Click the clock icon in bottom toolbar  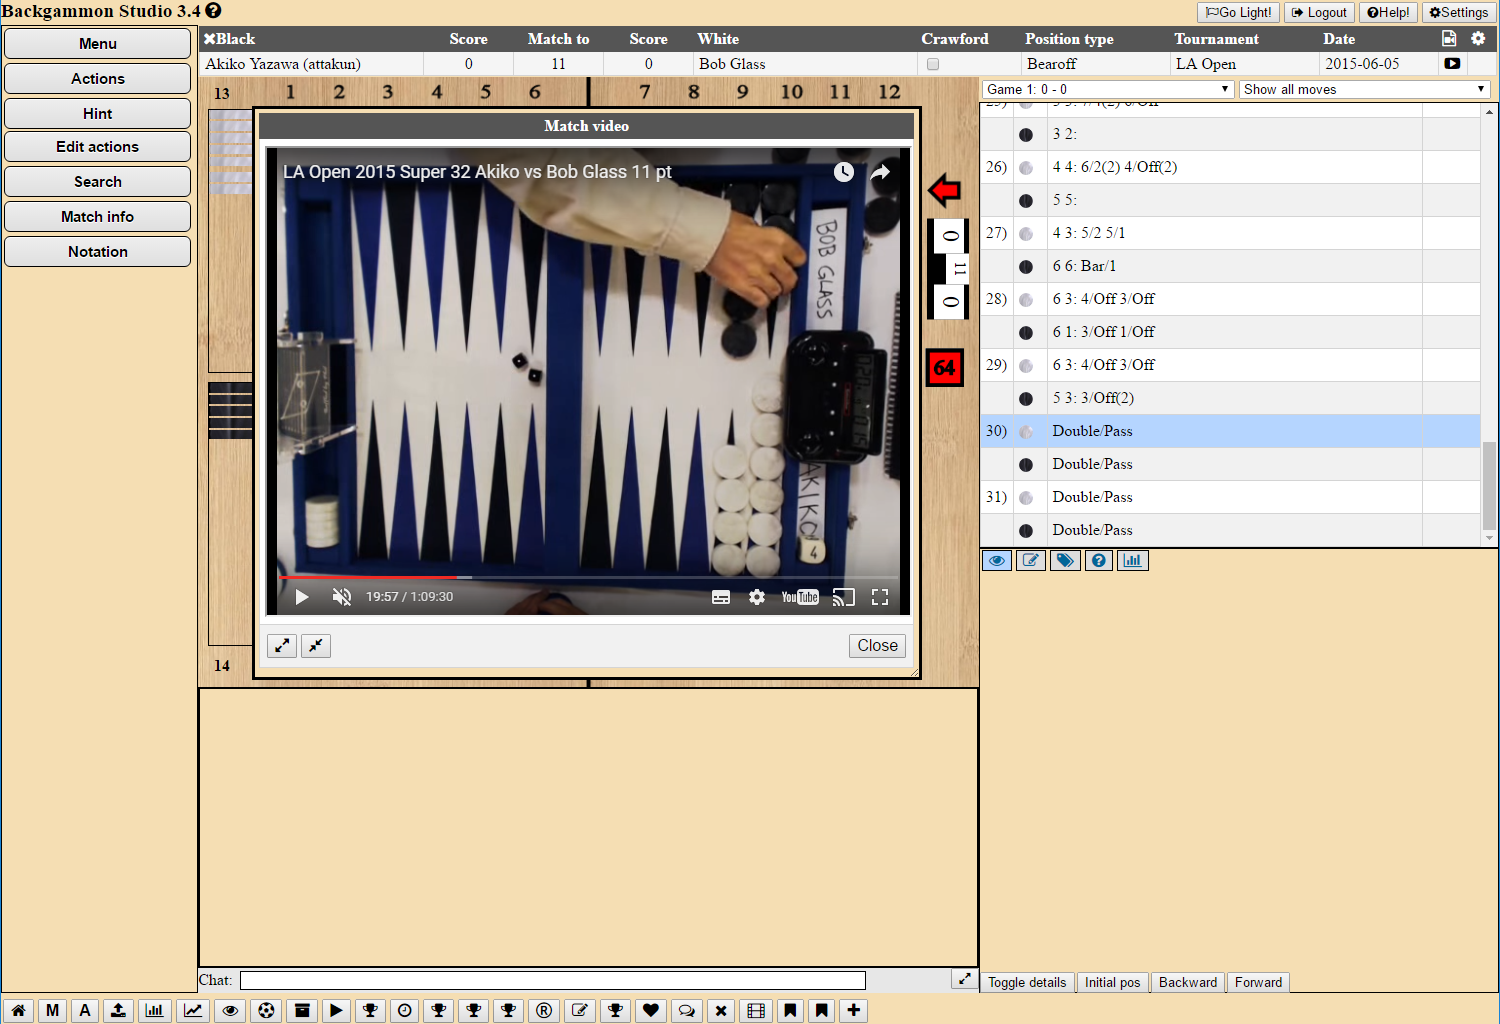(405, 1010)
